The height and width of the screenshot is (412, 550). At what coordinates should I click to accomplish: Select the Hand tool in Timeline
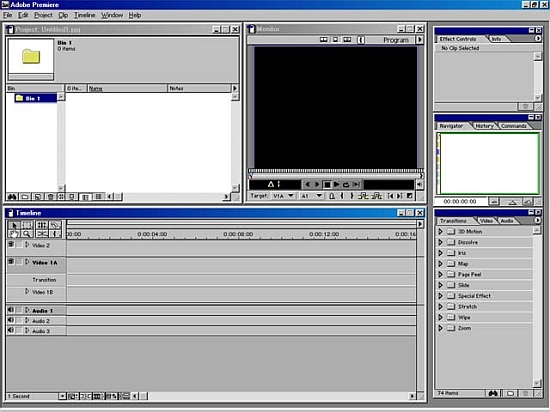coord(14,234)
